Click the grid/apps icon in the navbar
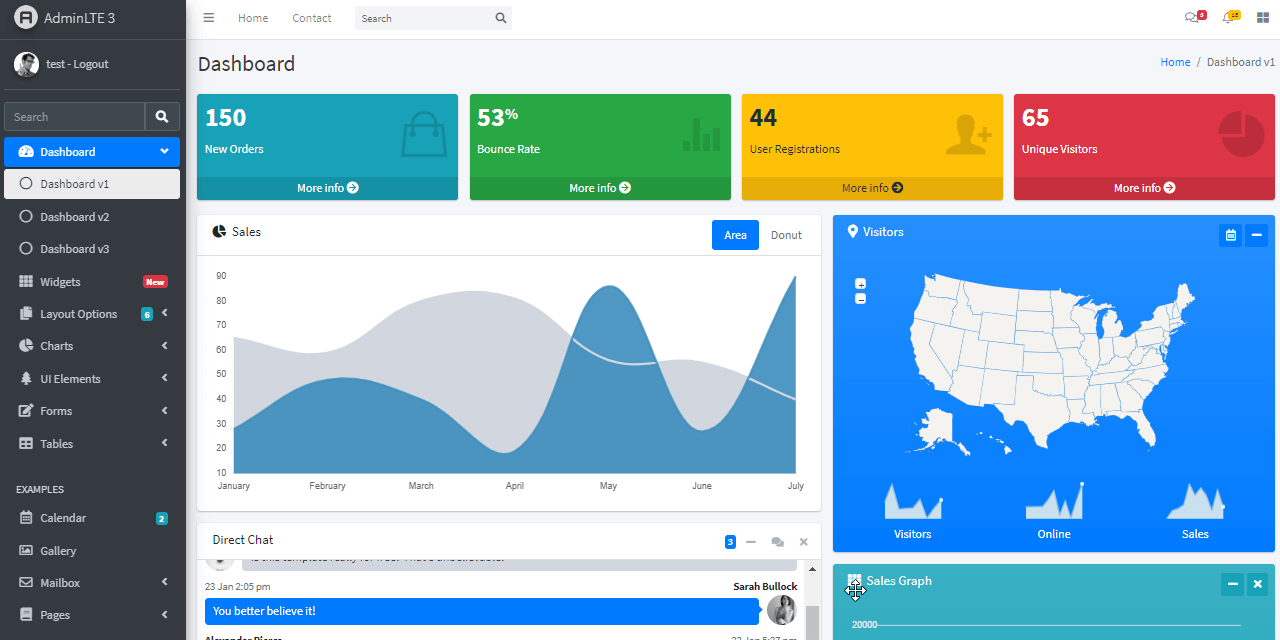Viewport: 1280px width, 640px height. [1262, 17]
